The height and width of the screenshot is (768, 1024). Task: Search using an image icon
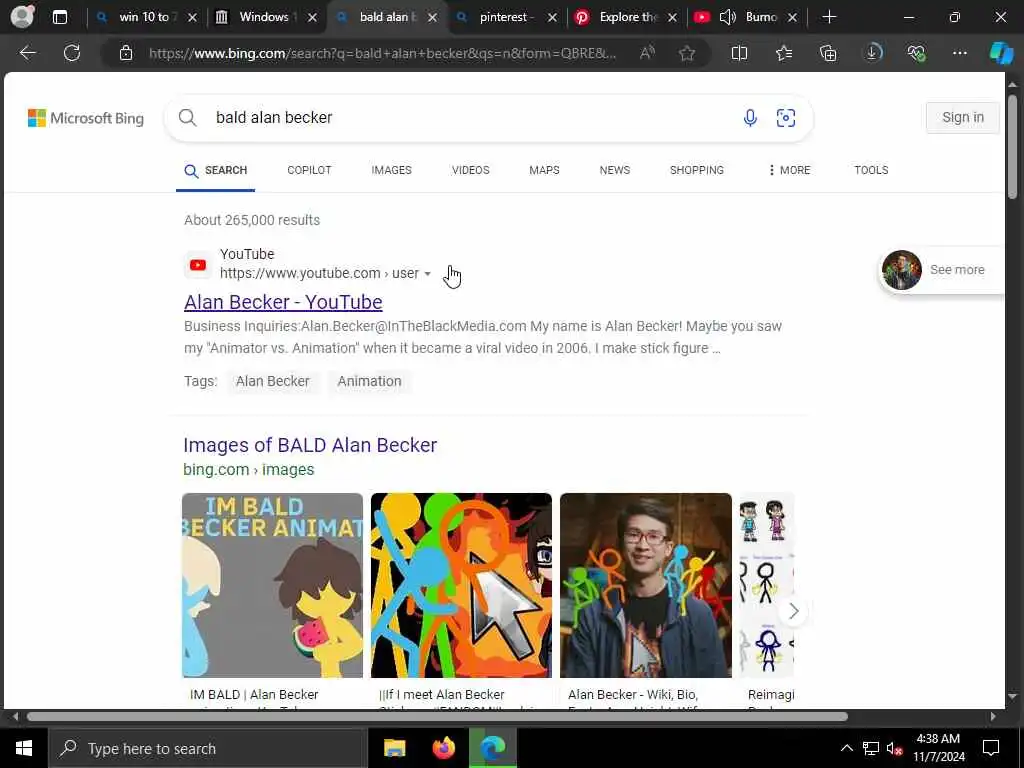tap(786, 118)
